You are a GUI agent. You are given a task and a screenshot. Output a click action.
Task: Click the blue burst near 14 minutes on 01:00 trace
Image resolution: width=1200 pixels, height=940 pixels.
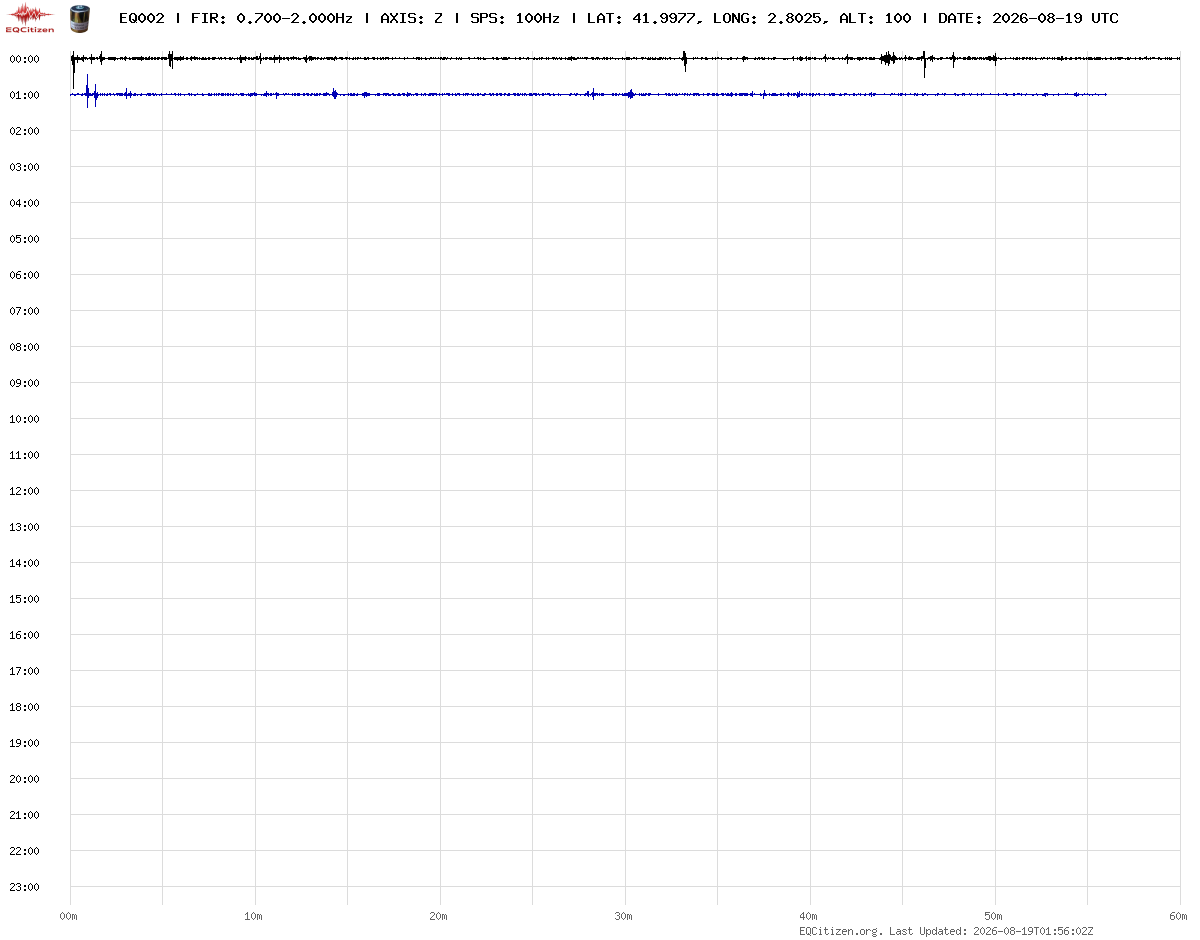coord(334,95)
